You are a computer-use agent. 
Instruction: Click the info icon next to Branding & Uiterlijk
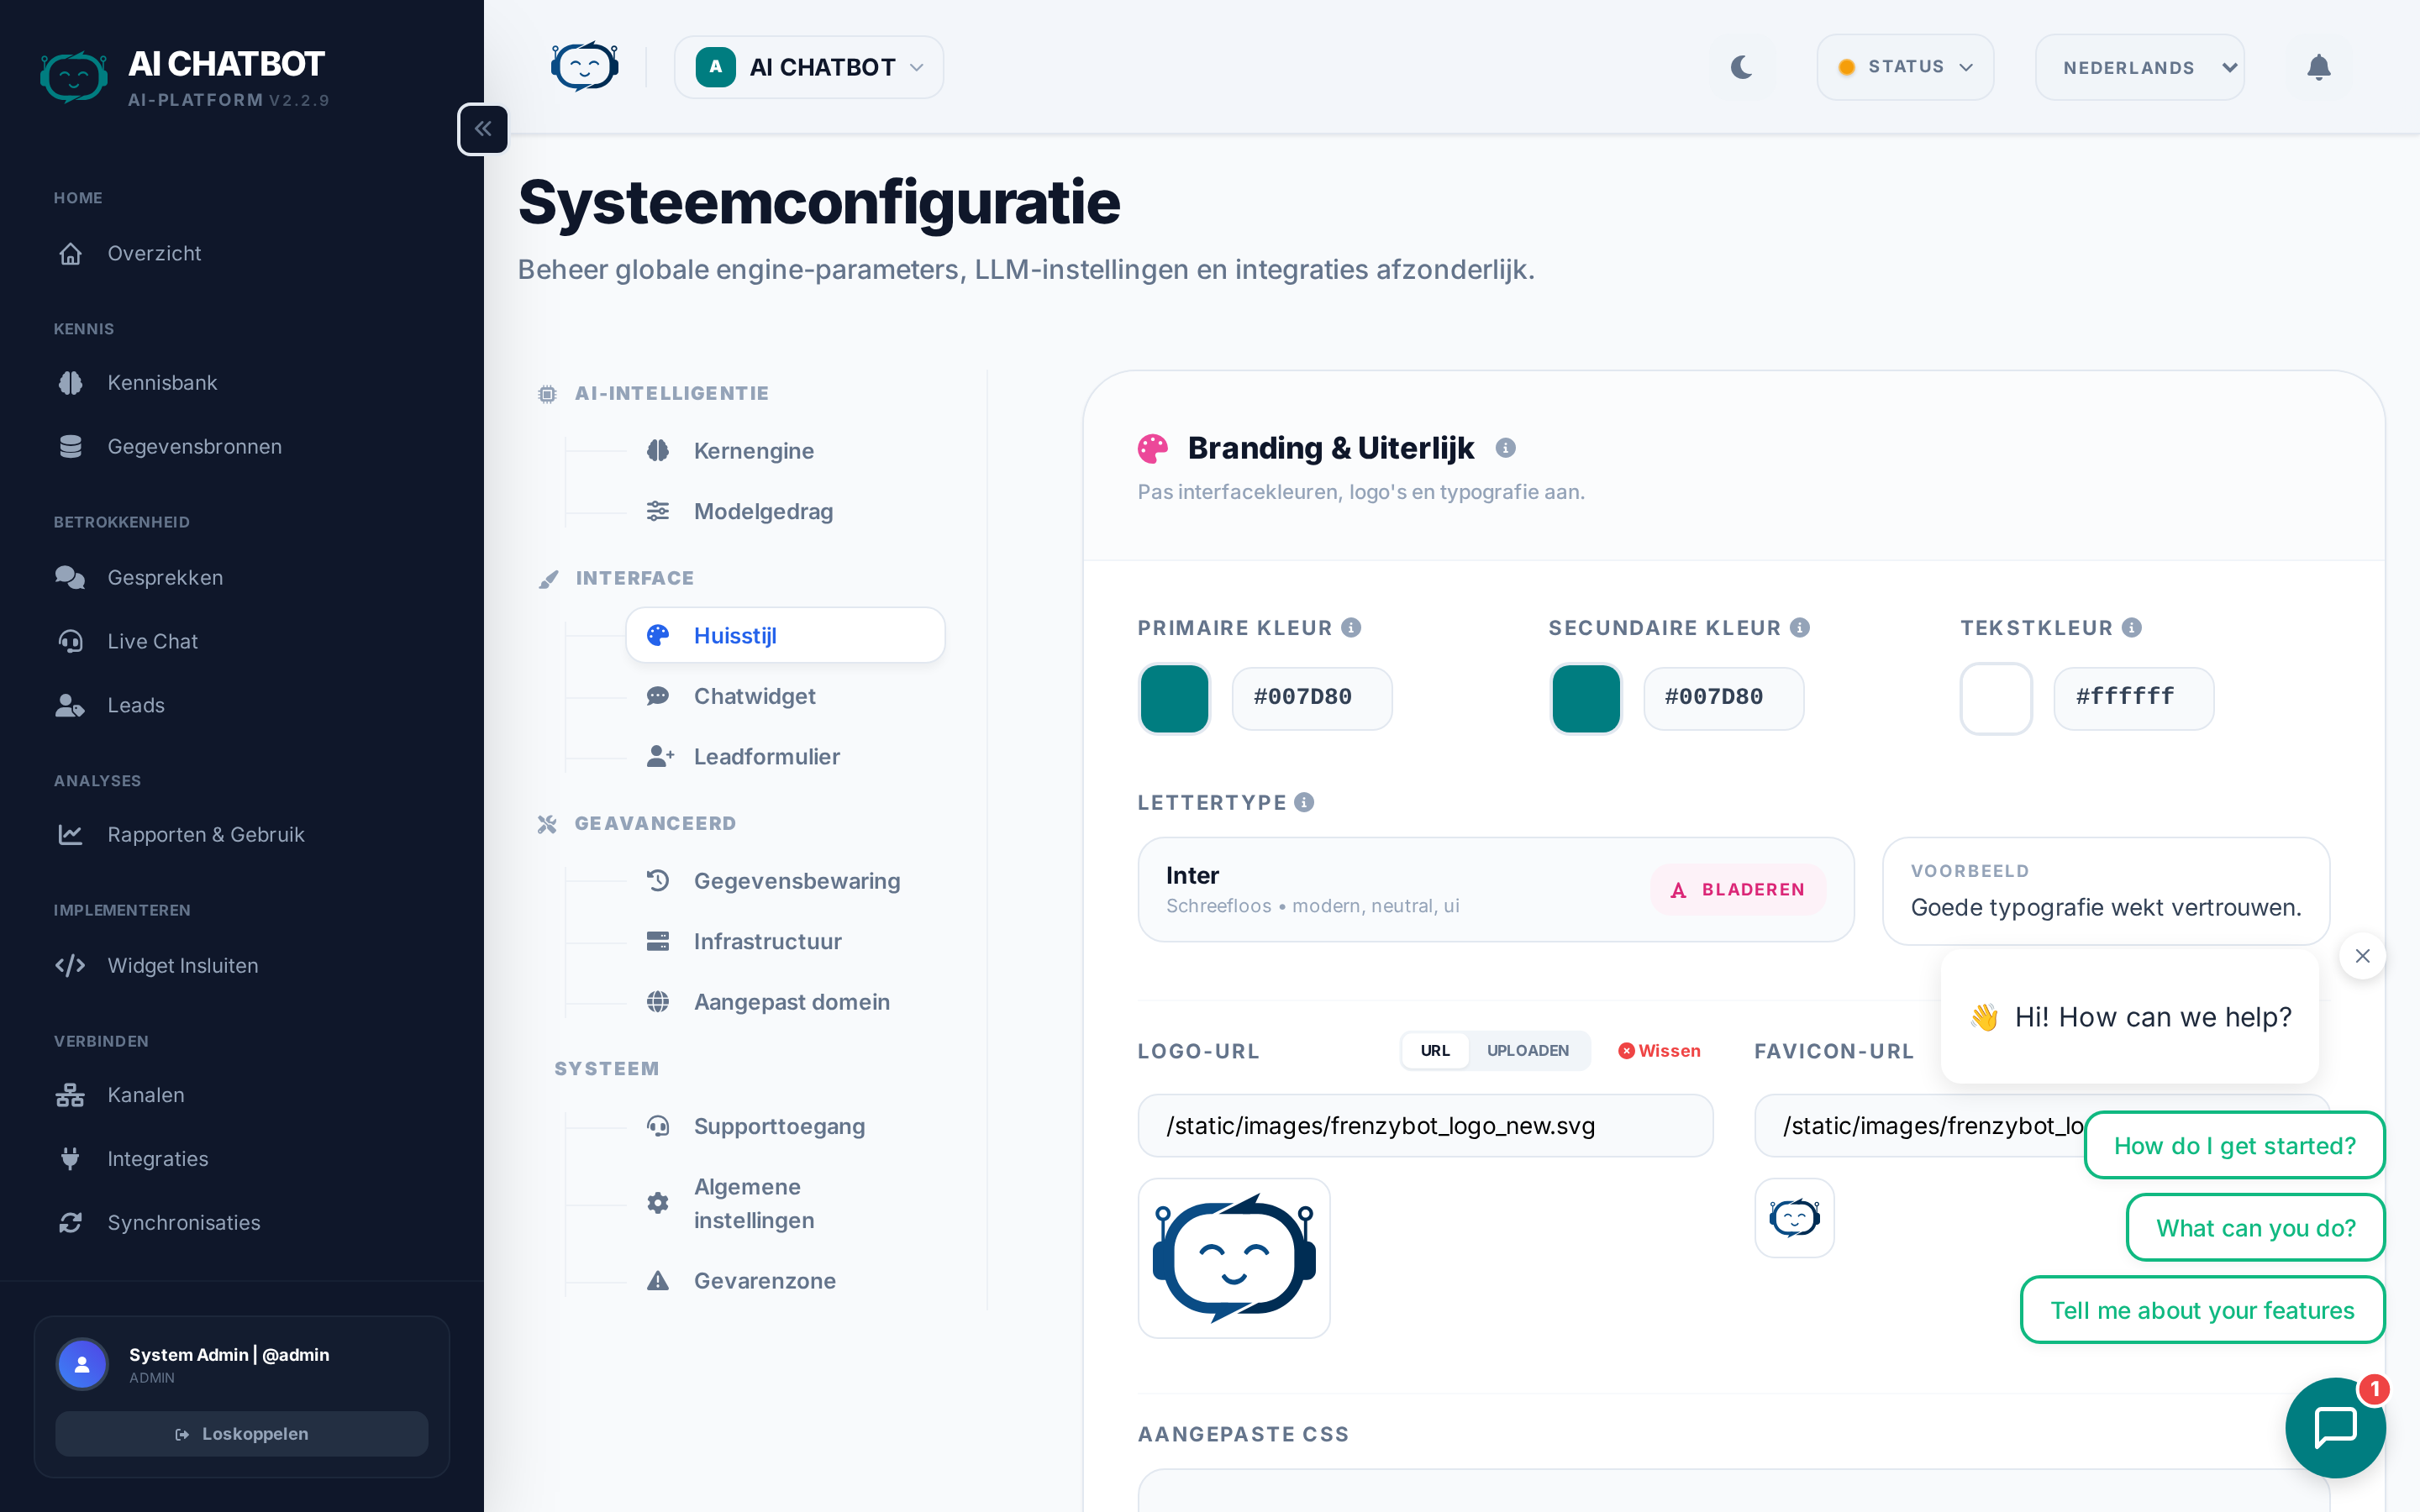1505,448
